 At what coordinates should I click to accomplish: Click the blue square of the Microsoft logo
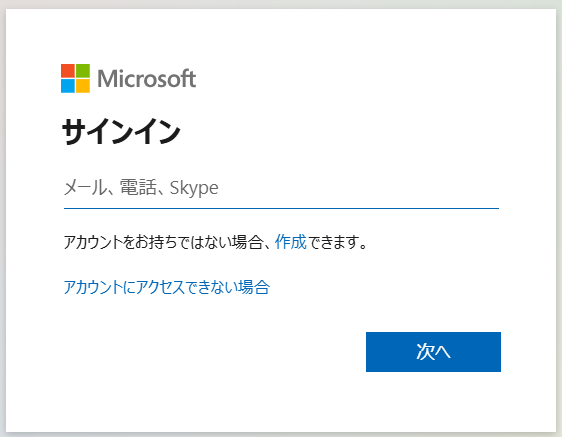68,86
